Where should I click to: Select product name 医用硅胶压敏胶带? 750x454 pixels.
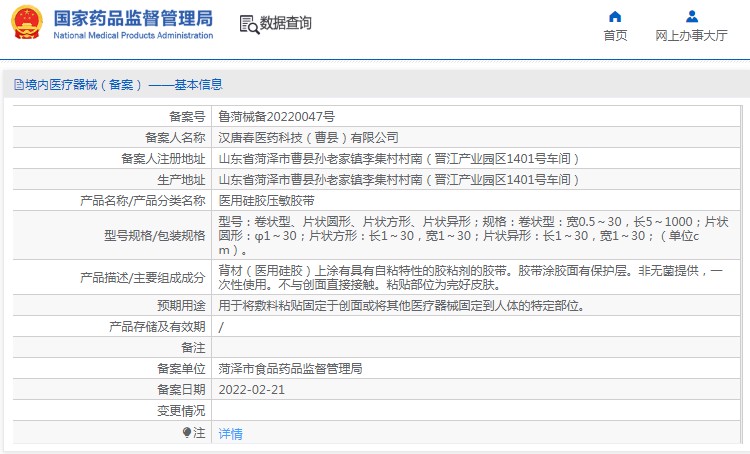(266, 201)
